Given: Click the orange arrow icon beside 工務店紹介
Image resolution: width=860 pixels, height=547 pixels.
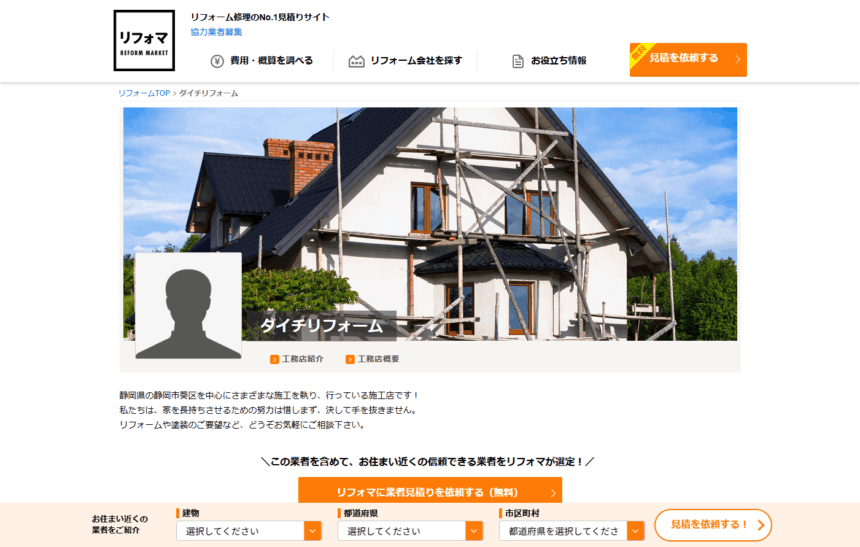Looking at the screenshot, I should [274, 359].
